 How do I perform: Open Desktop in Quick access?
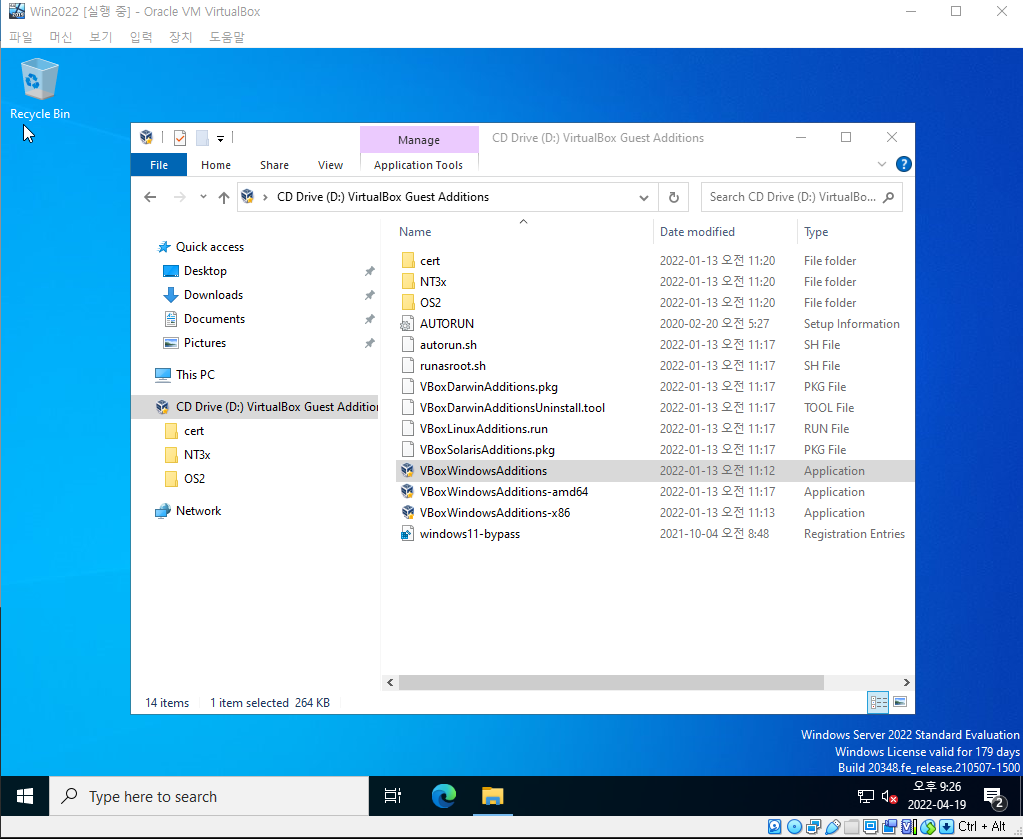point(205,271)
